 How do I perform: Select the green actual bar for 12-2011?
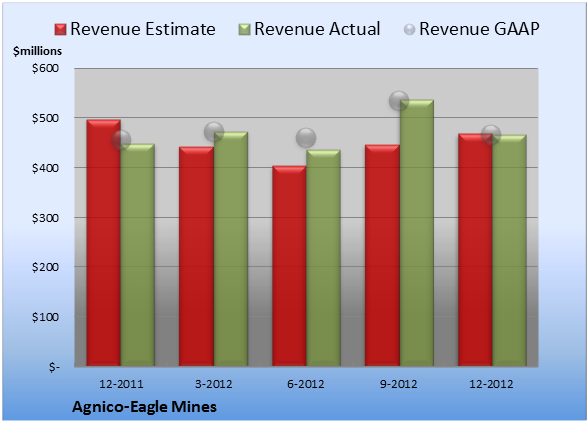pyautogui.click(x=138, y=255)
